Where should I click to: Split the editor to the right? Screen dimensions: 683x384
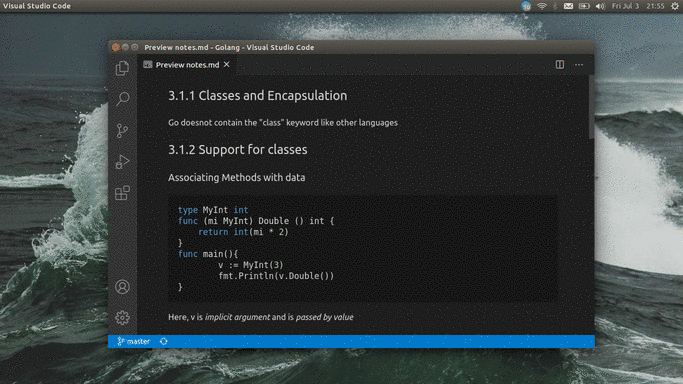click(560, 64)
